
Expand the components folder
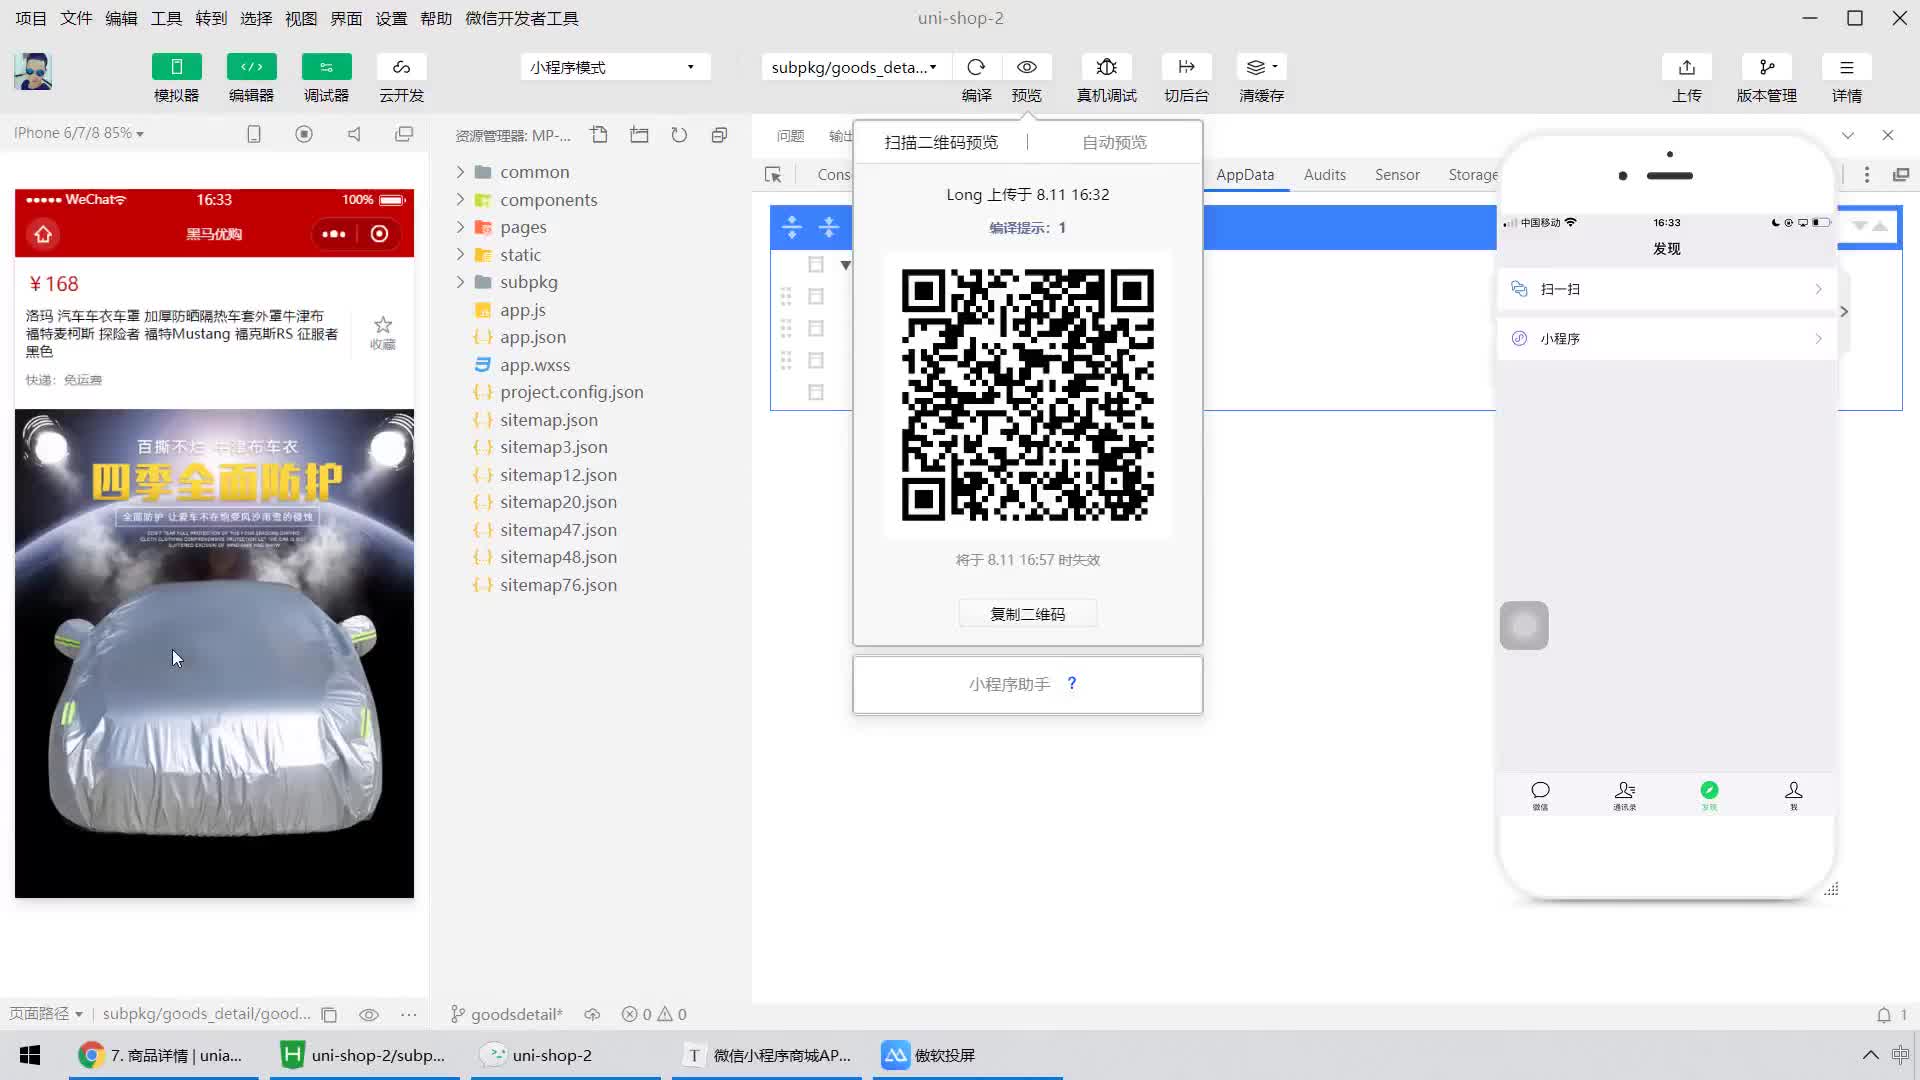(x=548, y=200)
